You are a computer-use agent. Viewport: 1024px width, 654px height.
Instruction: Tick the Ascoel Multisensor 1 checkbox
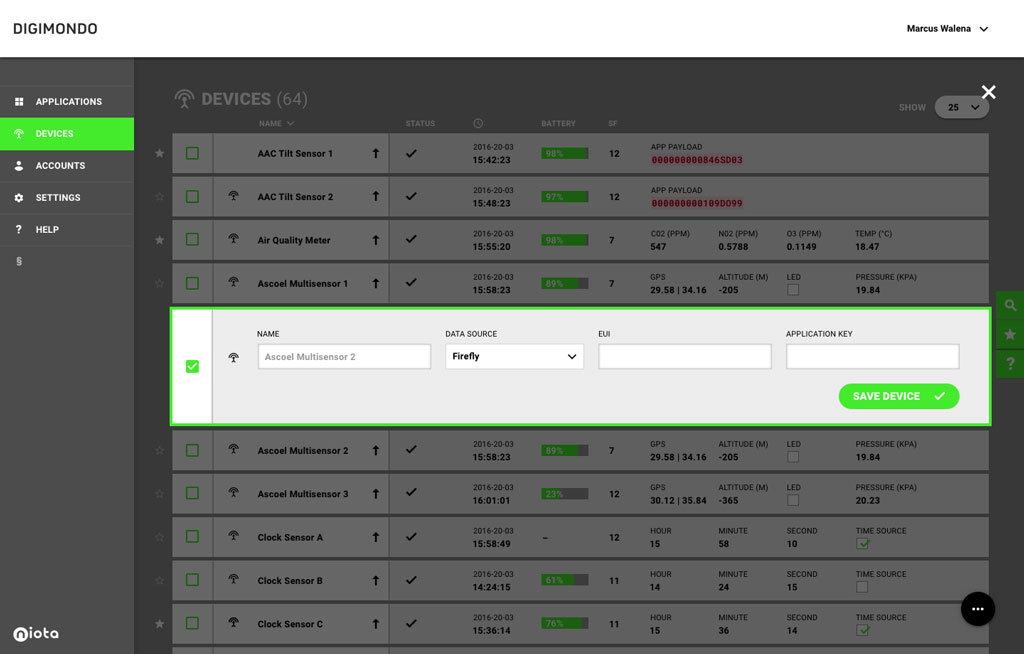click(192, 284)
